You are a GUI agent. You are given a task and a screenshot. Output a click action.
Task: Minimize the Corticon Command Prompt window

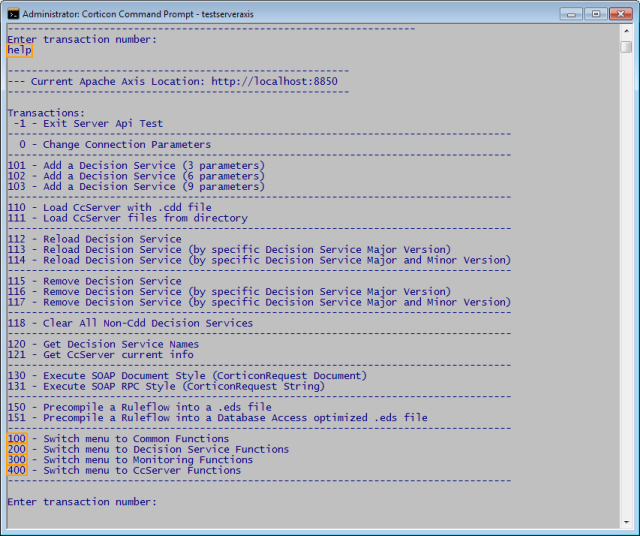(x=571, y=14)
